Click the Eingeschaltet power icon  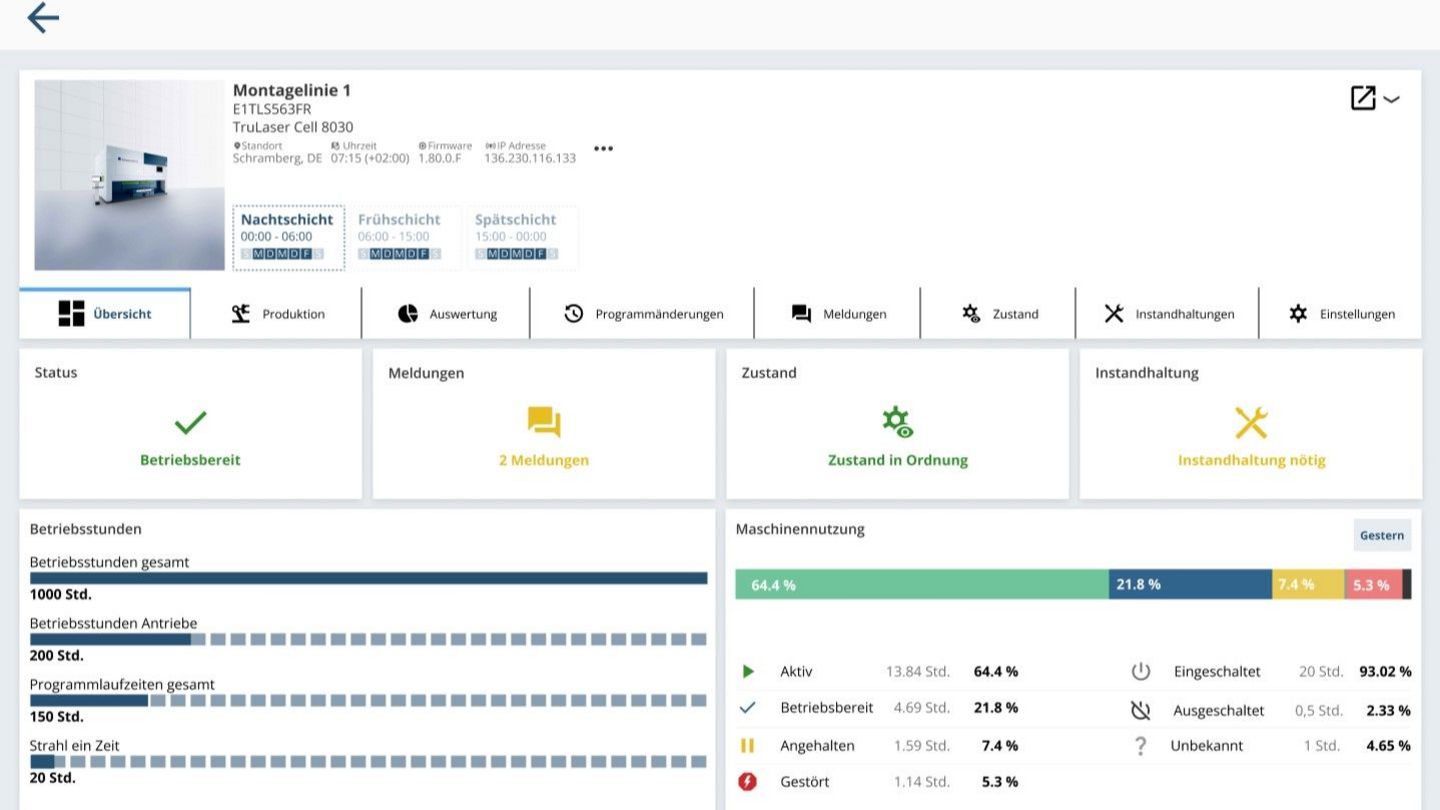click(1141, 672)
